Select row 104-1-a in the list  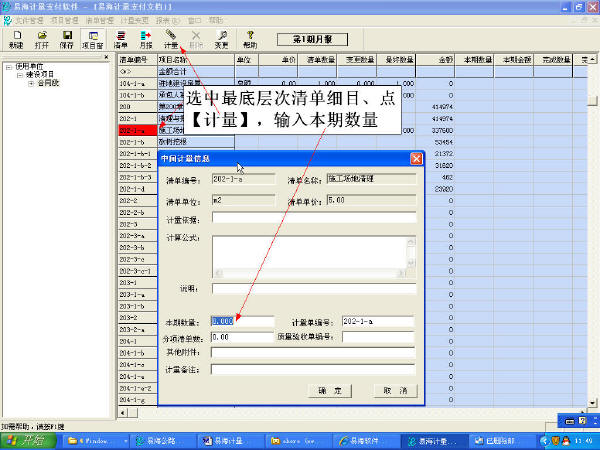click(138, 83)
